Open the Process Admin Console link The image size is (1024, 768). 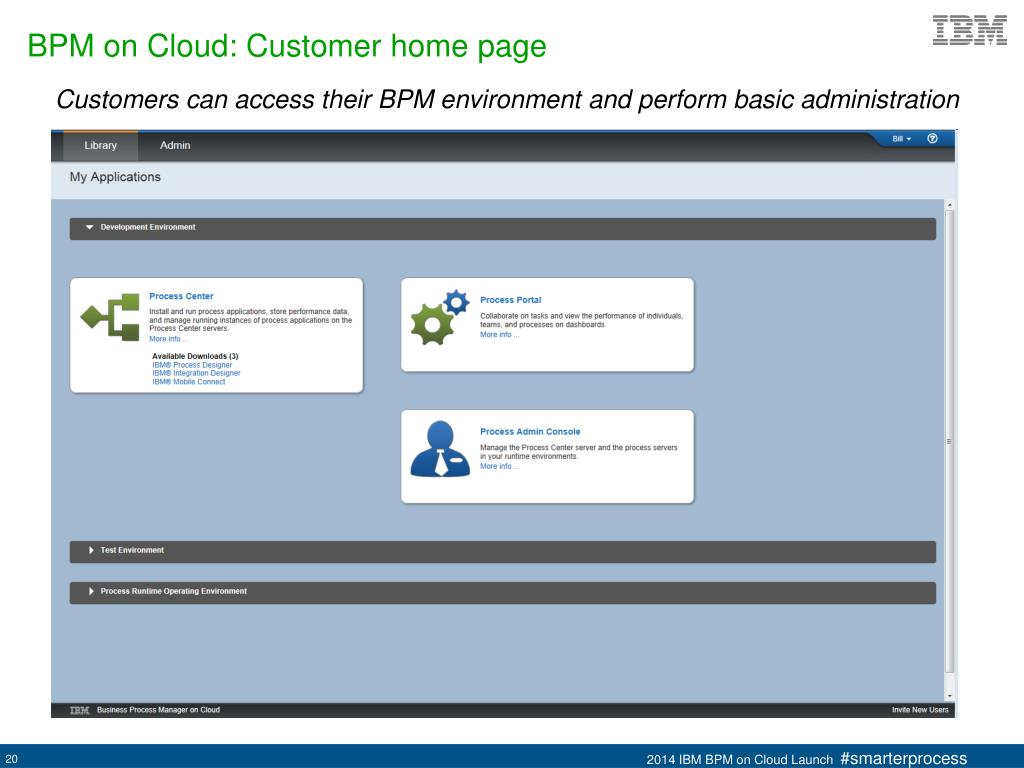click(530, 432)
